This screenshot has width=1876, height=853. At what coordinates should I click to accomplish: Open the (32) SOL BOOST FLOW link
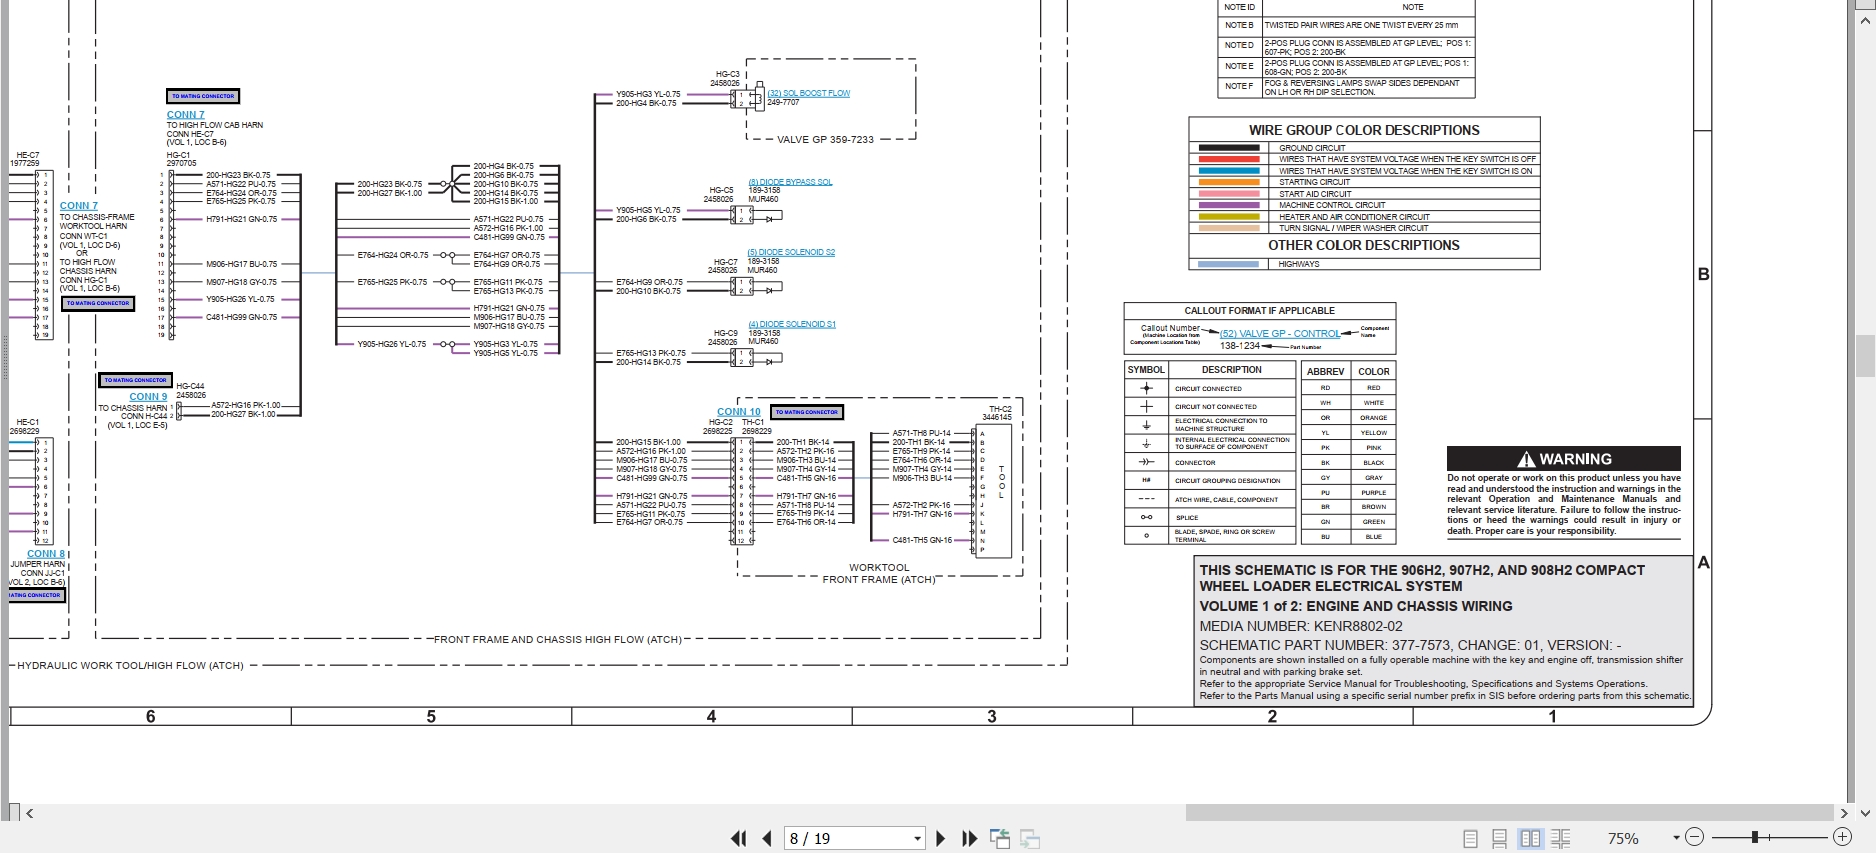tap(809, 93)
